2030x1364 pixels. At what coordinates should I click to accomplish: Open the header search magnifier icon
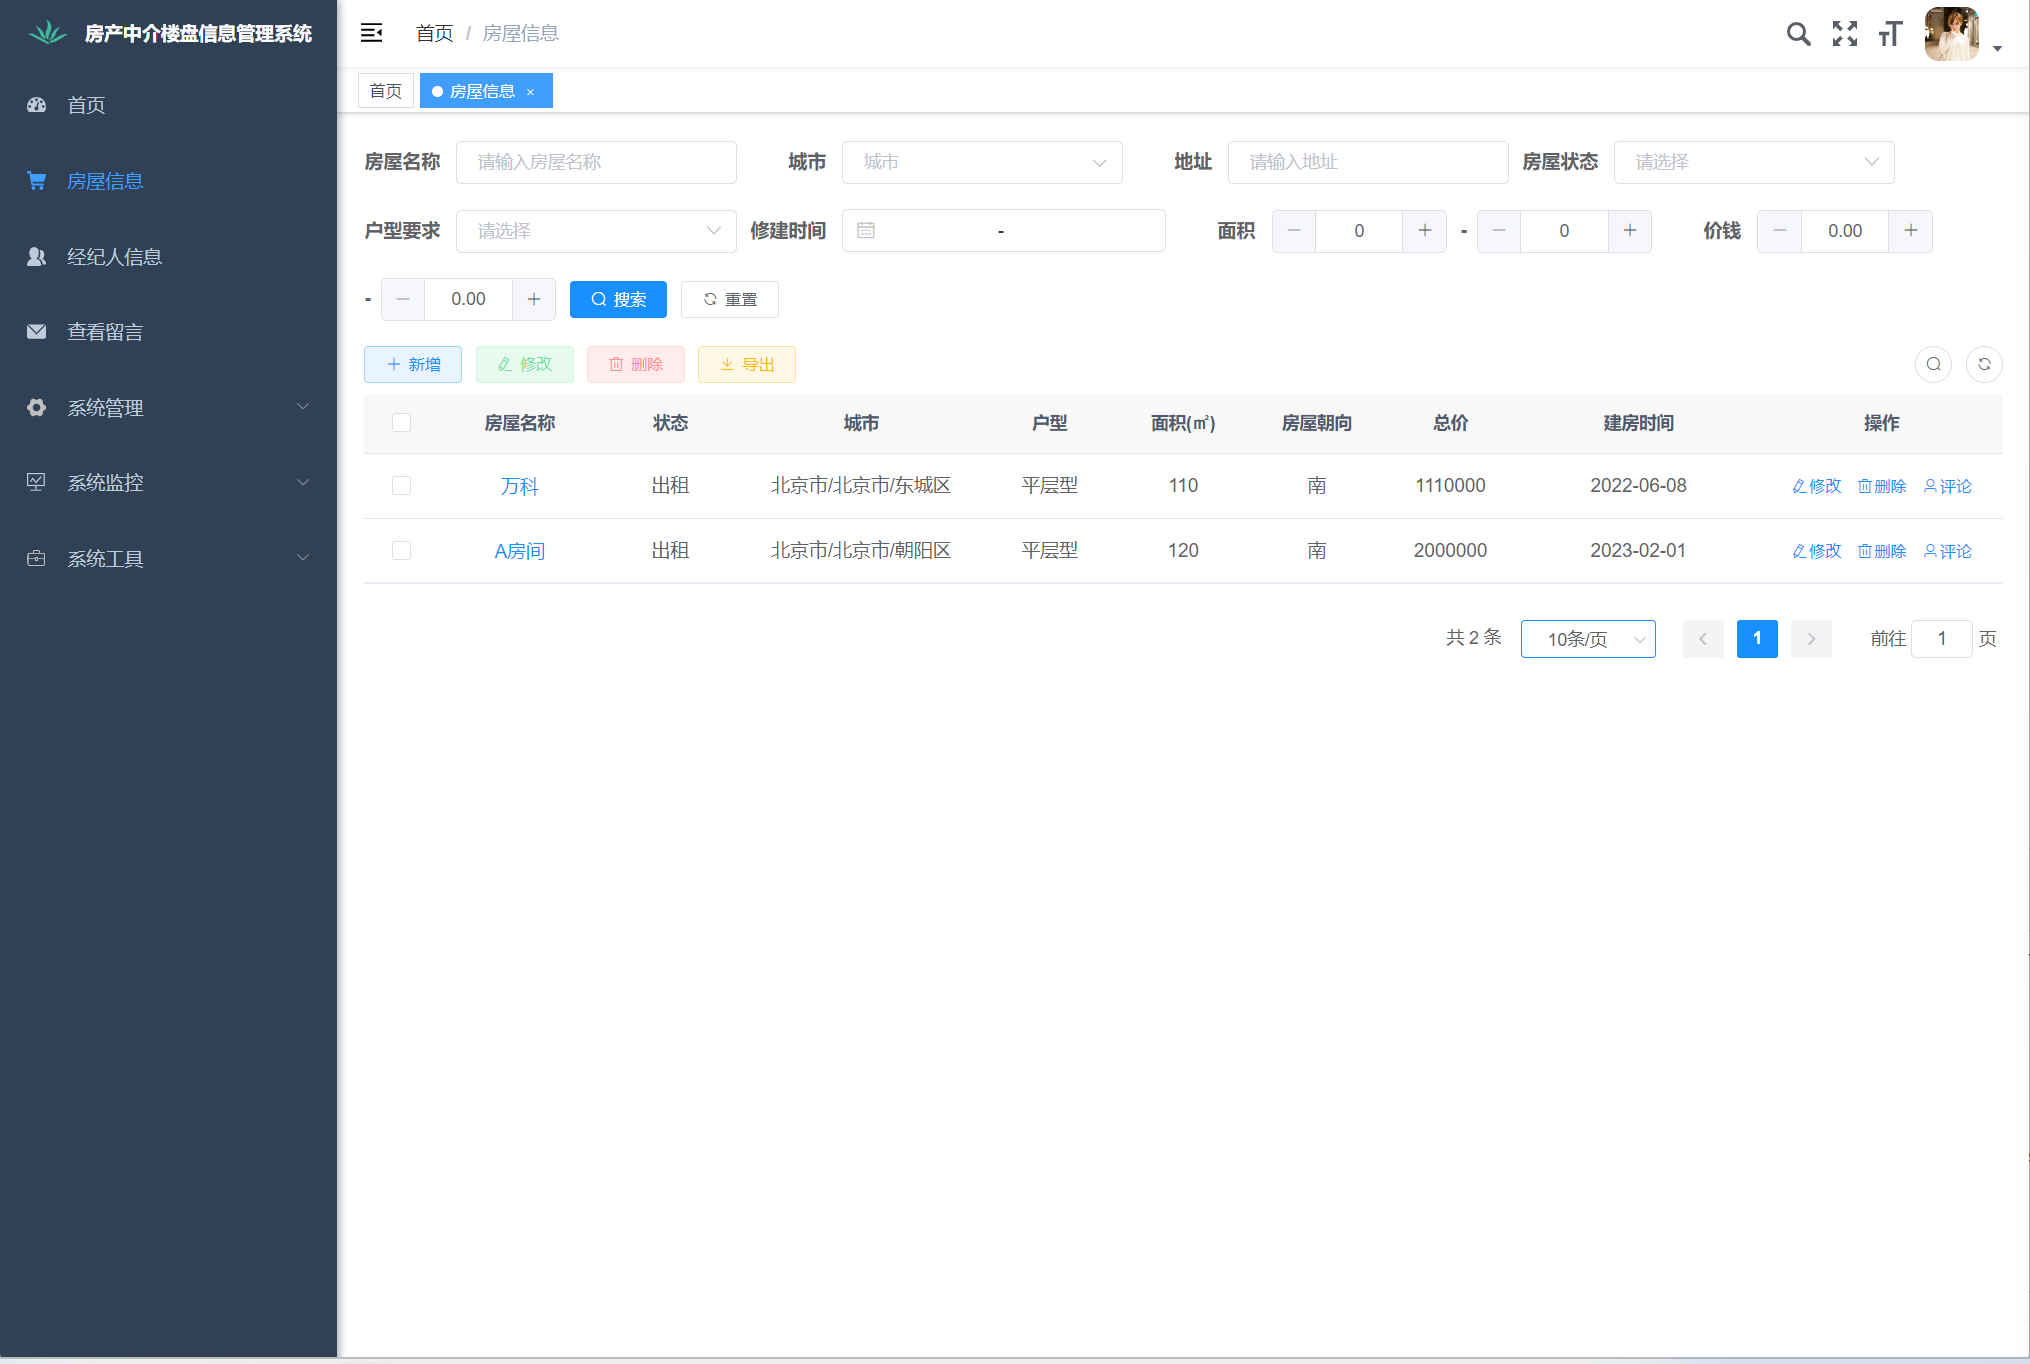(1798, 34)
